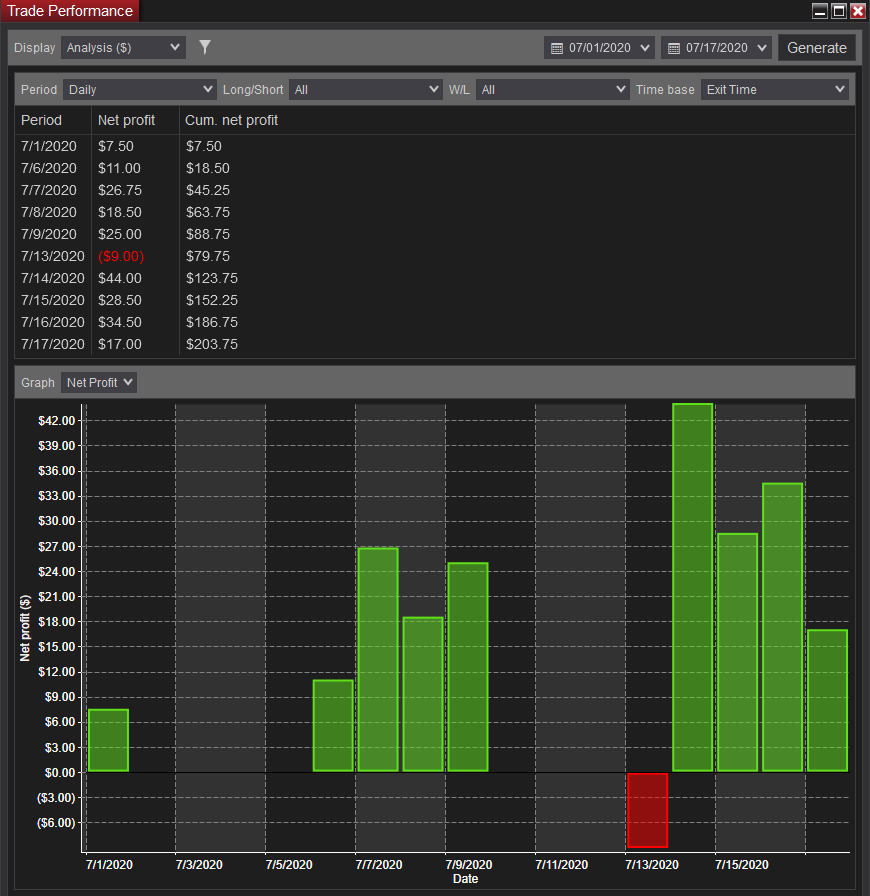Click the tallest green bar for 7/14/2020
This screenshot has height=896, width=870.
[692, 587]
